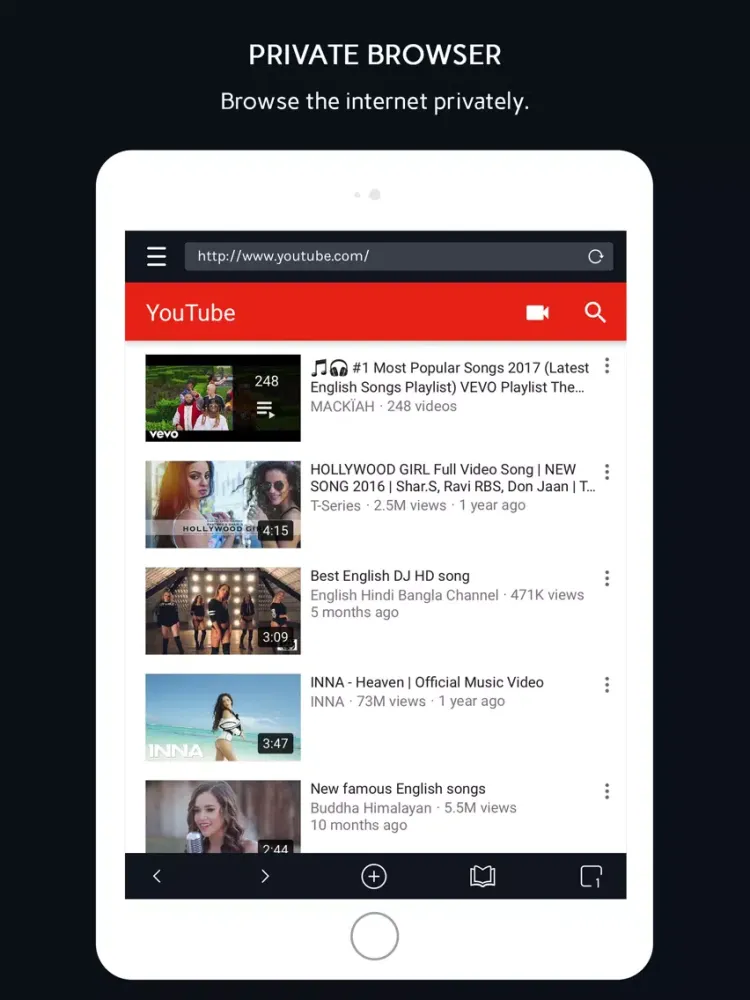750x1000 pixels.
Task: Open 'Best English DJ HD song' title
Action: point(390,576)
